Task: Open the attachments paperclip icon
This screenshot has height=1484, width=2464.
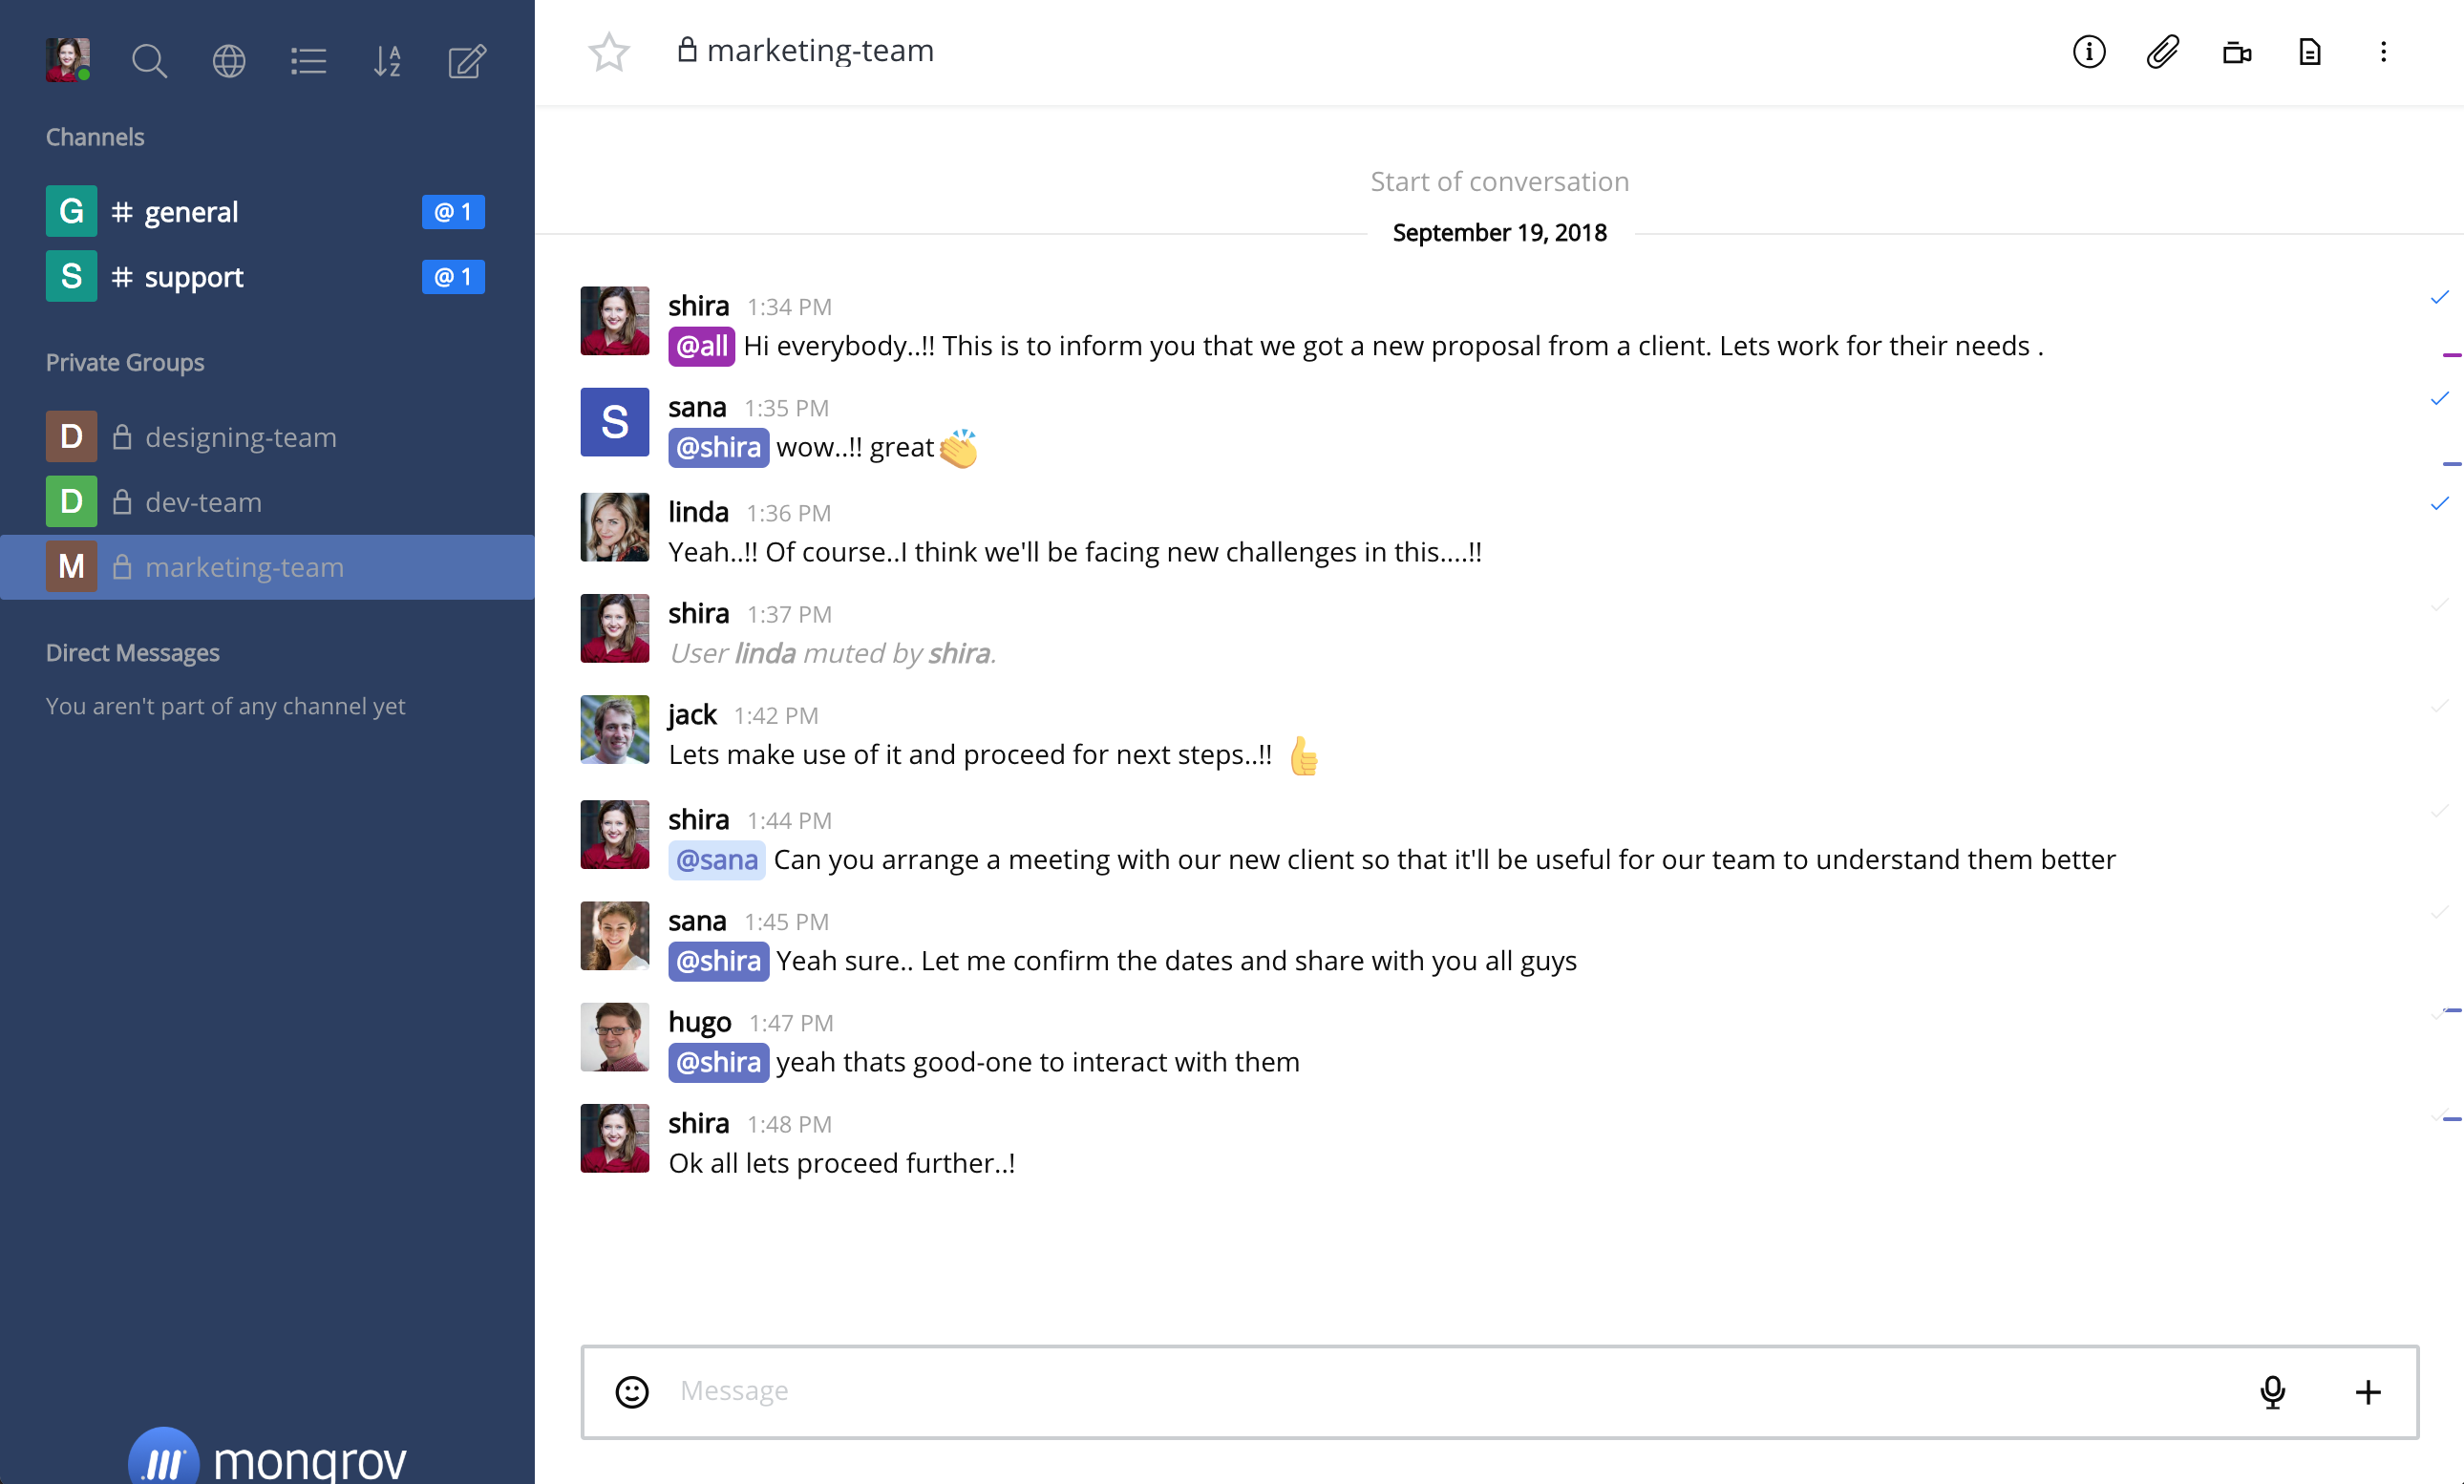Action: tap(2162, 52)
